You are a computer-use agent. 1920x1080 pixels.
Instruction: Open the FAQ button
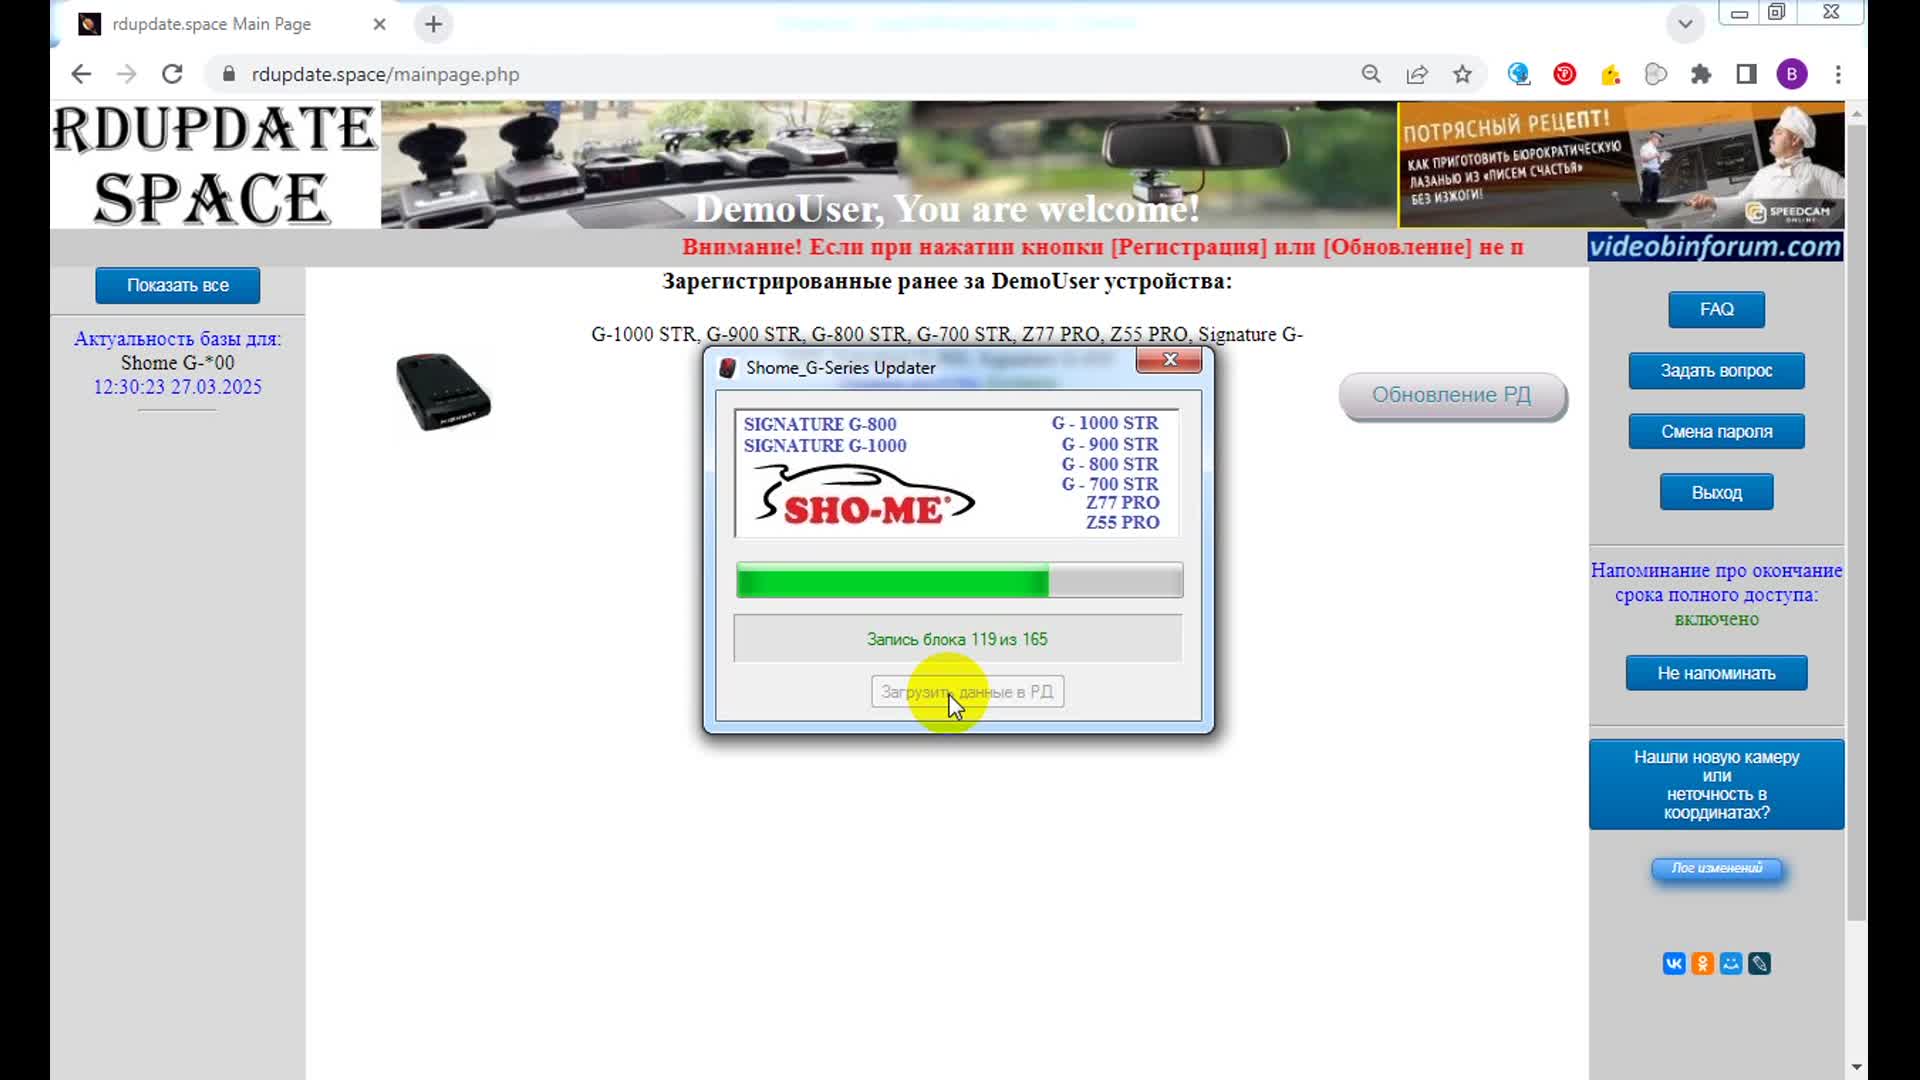[x=1716, y=310]
